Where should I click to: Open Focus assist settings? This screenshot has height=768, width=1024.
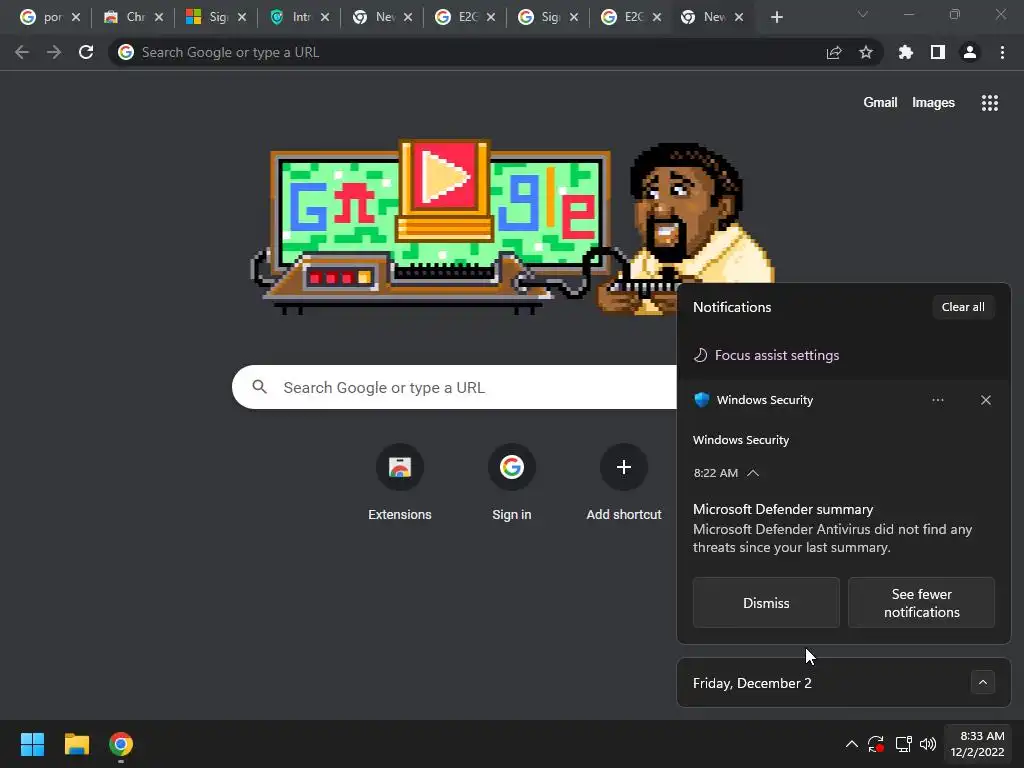[766, 355]
